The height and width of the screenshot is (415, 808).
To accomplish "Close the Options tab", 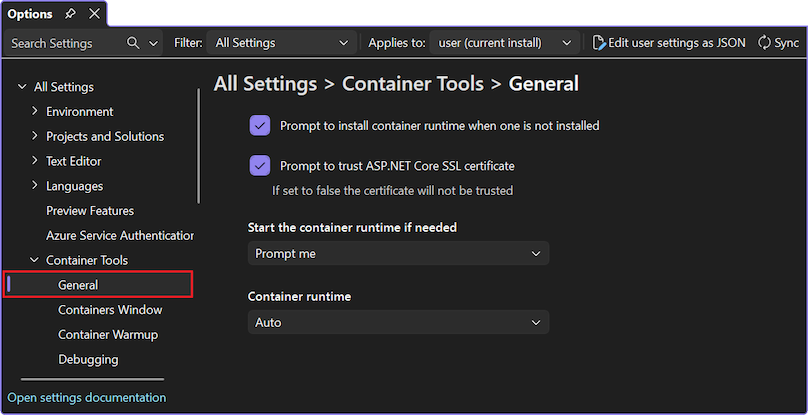I will (94, 14).
